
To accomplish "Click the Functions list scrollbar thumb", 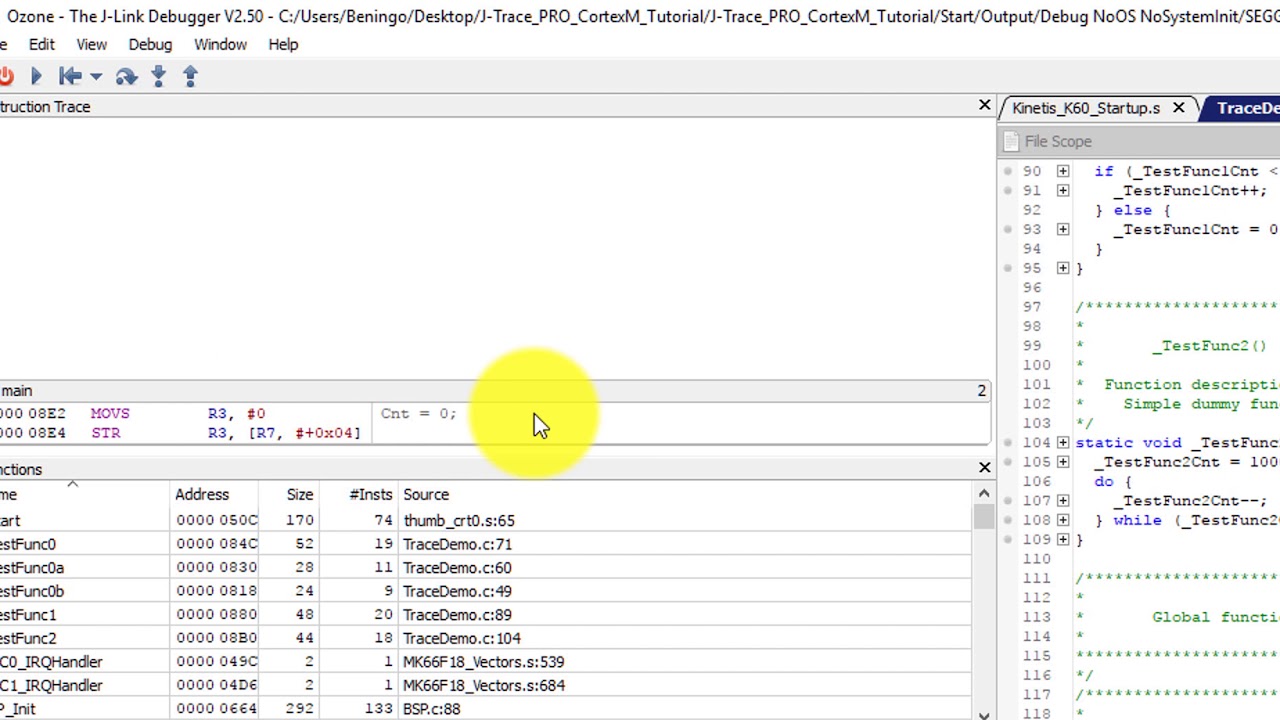I will pos(984,516).
